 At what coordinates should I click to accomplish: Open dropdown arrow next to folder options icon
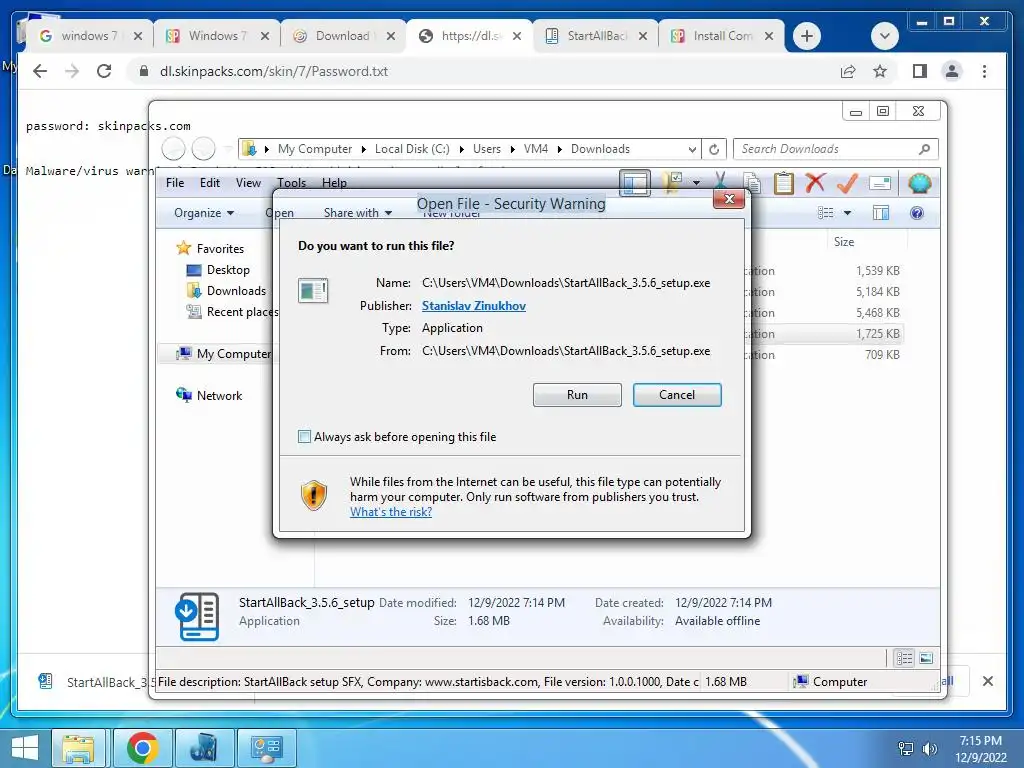tap(696, 184)
